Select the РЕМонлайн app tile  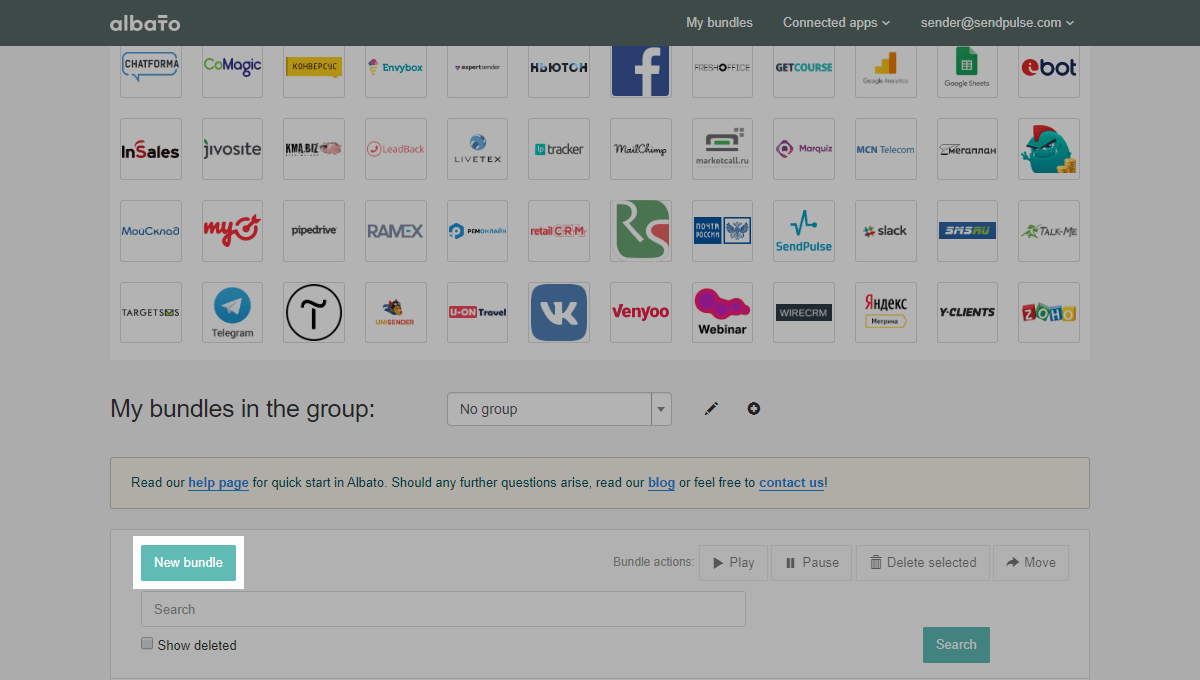(477, 231)
